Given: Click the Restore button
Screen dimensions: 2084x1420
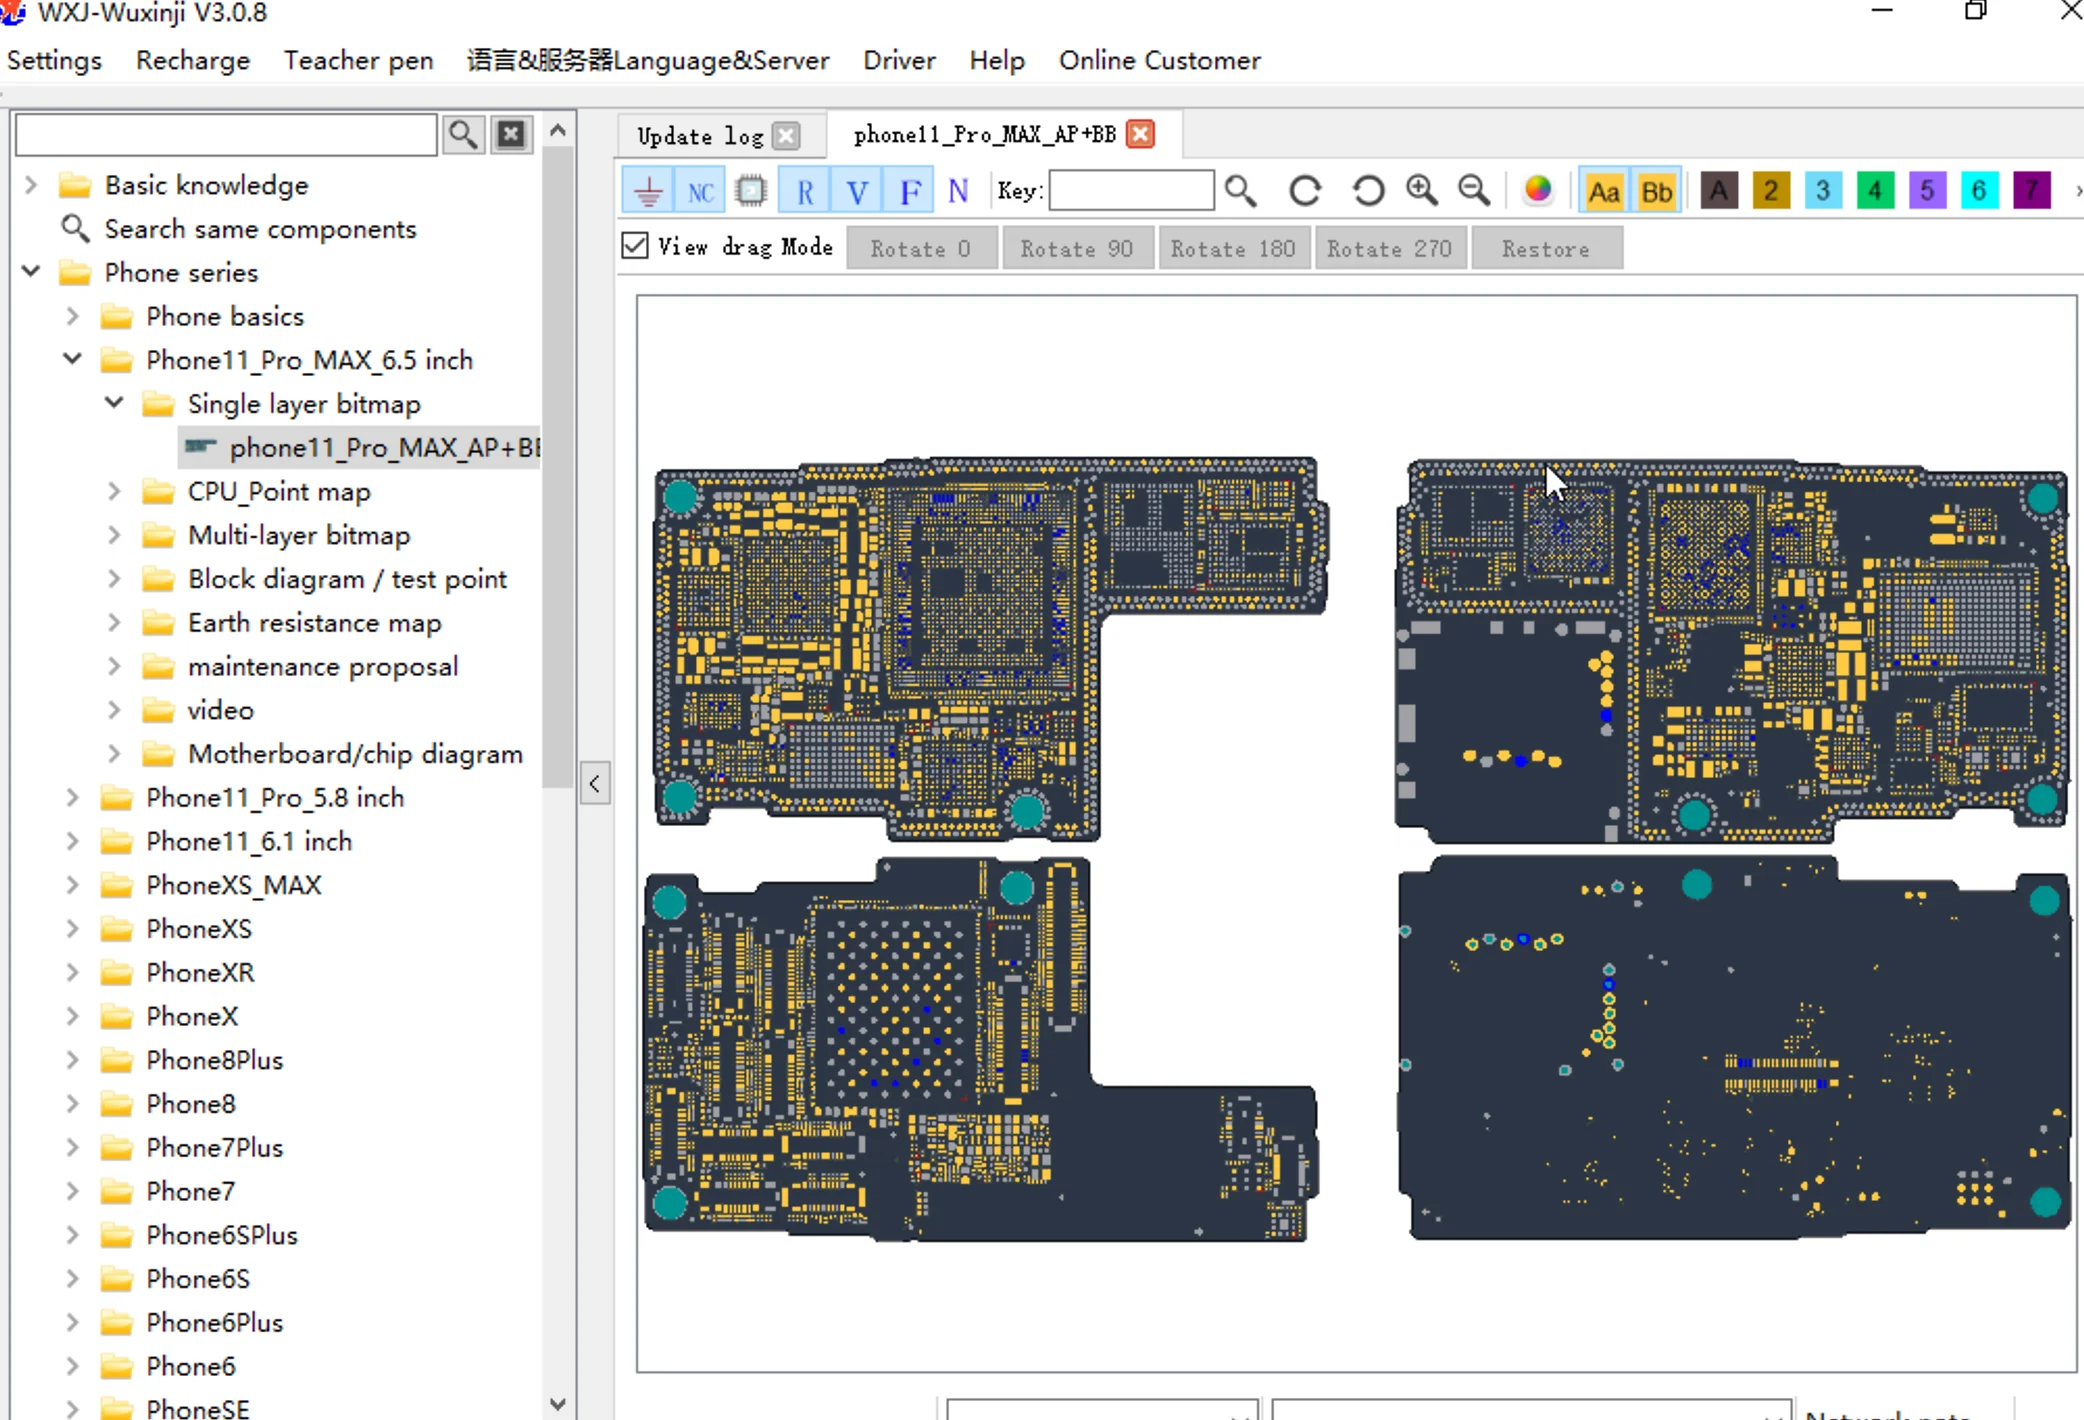Looking at the screenshot, I should [x=1545, y=248].
